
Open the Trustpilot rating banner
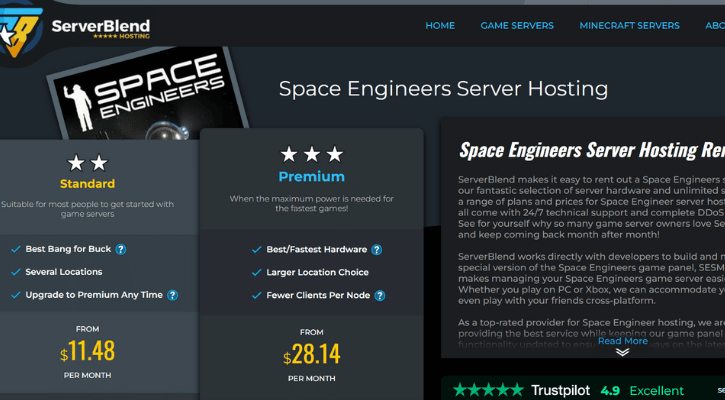[583, 388]
